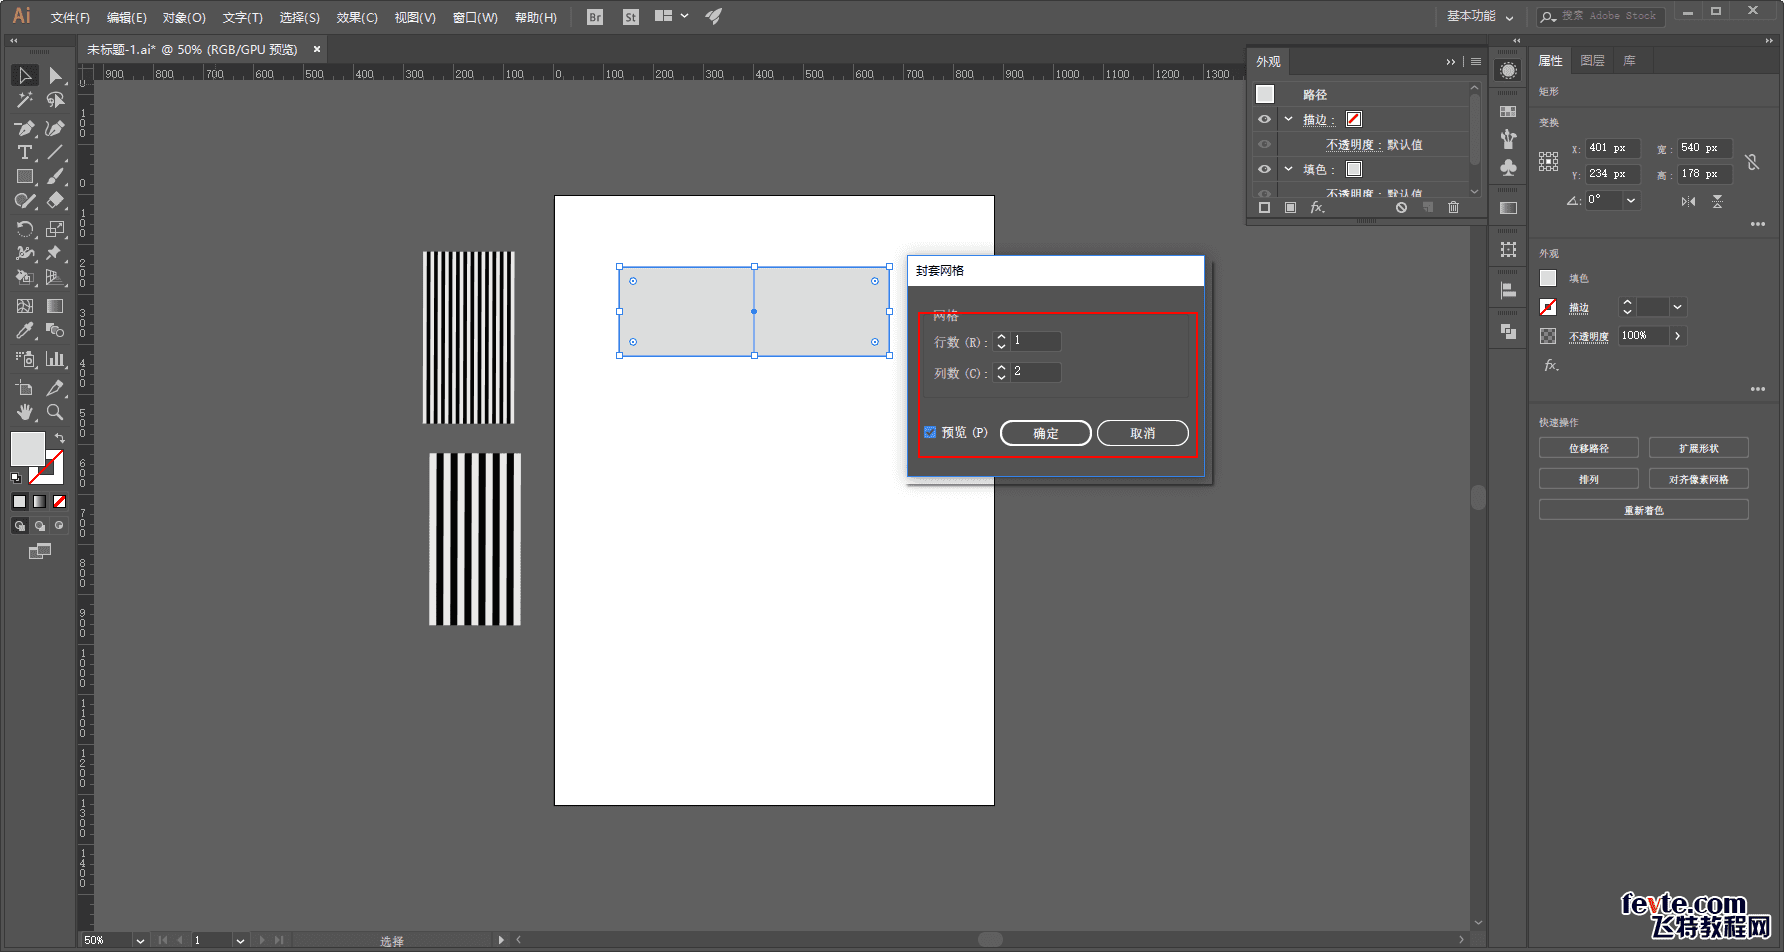Open the 50% zoom level dropdown
1784x952 pixels.
[x=140, y=940]
